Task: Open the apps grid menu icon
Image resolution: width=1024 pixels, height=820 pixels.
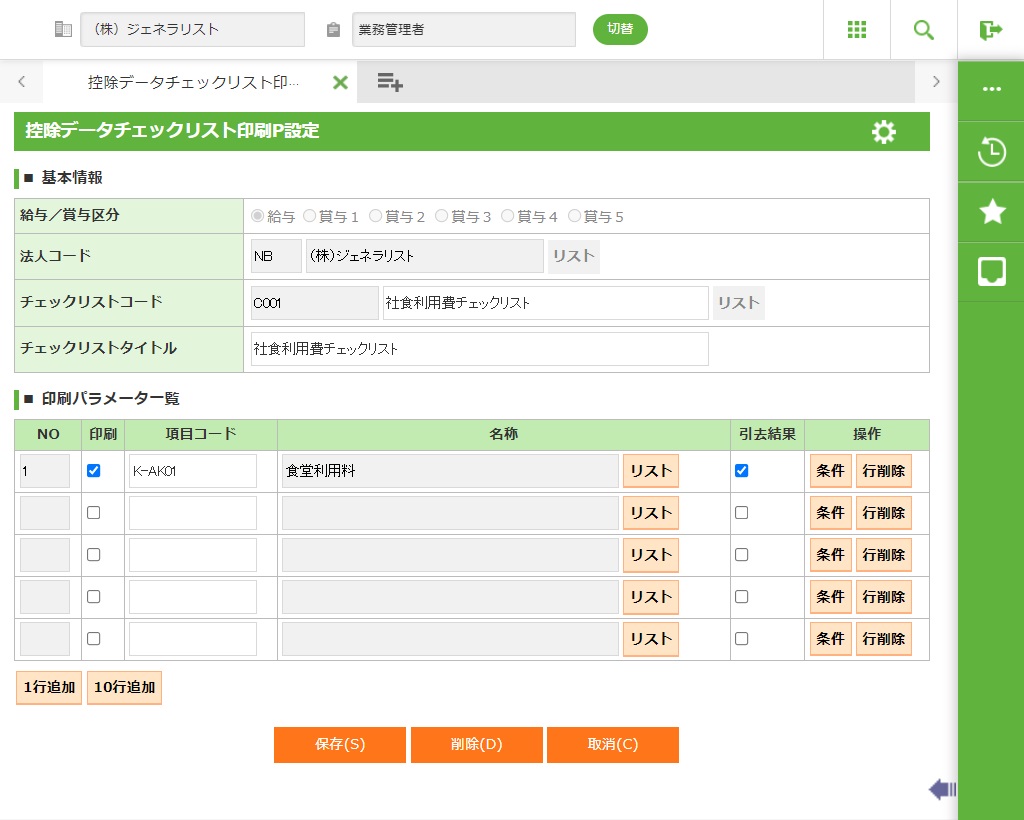Action: point(856,30)
